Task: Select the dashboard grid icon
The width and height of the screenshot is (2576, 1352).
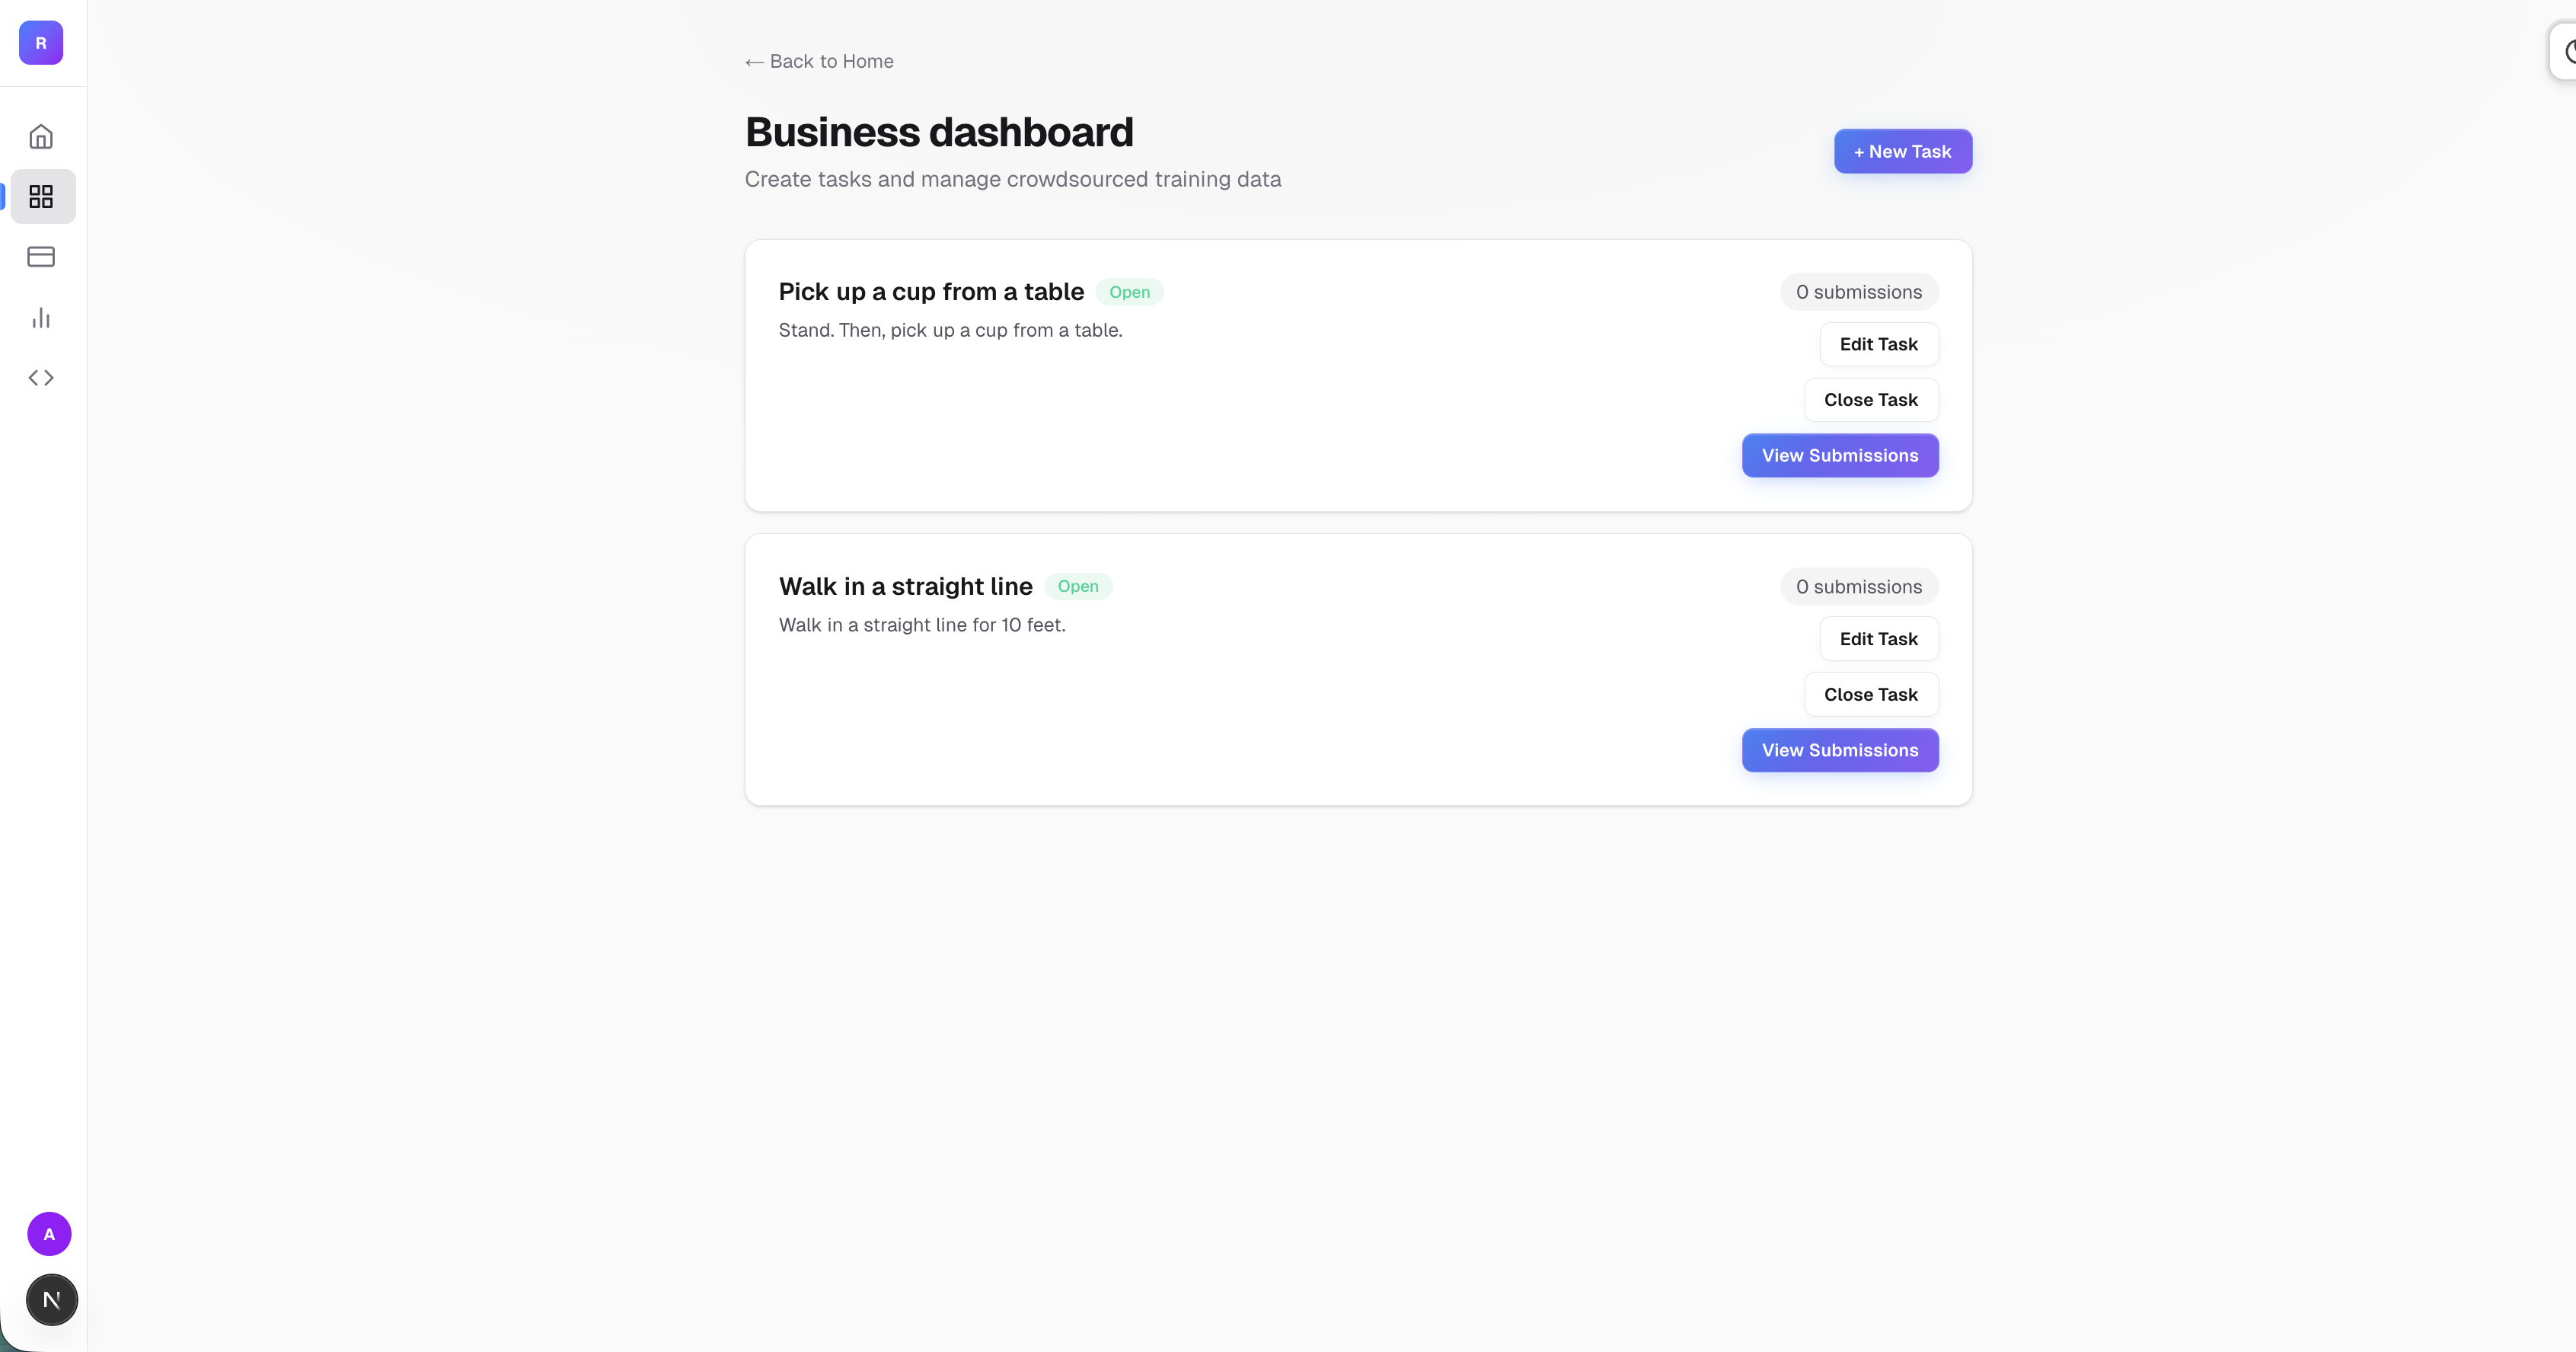Action: pos(41,196)
